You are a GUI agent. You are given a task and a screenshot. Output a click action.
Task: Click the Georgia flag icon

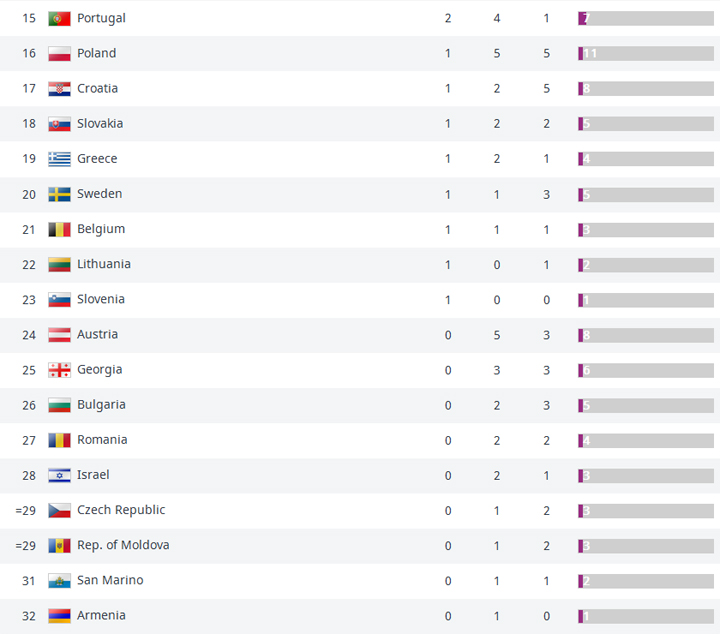click(x=59, y=370)
